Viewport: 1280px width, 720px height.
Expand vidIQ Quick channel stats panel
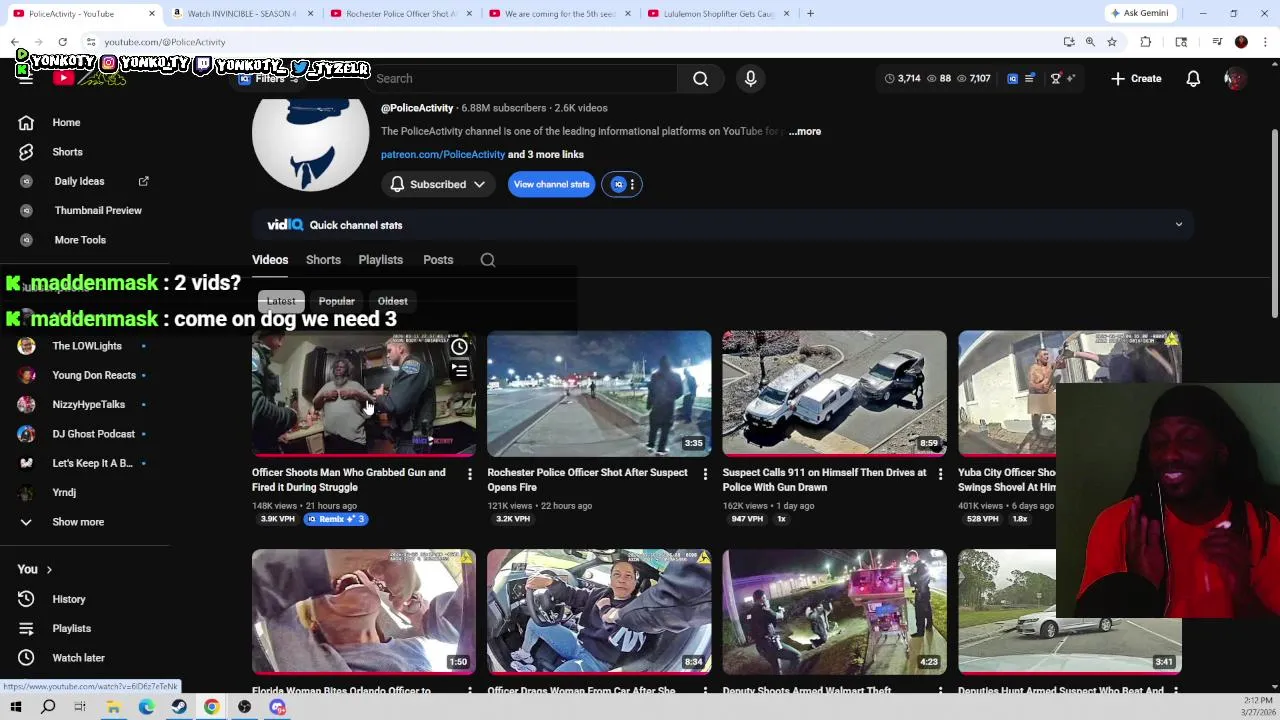pos(1178,225)
